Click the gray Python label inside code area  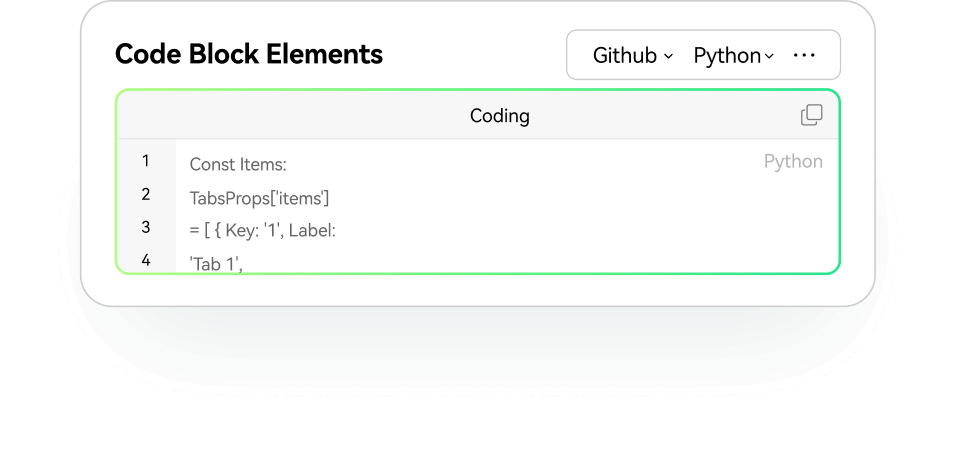pos(793,162)
